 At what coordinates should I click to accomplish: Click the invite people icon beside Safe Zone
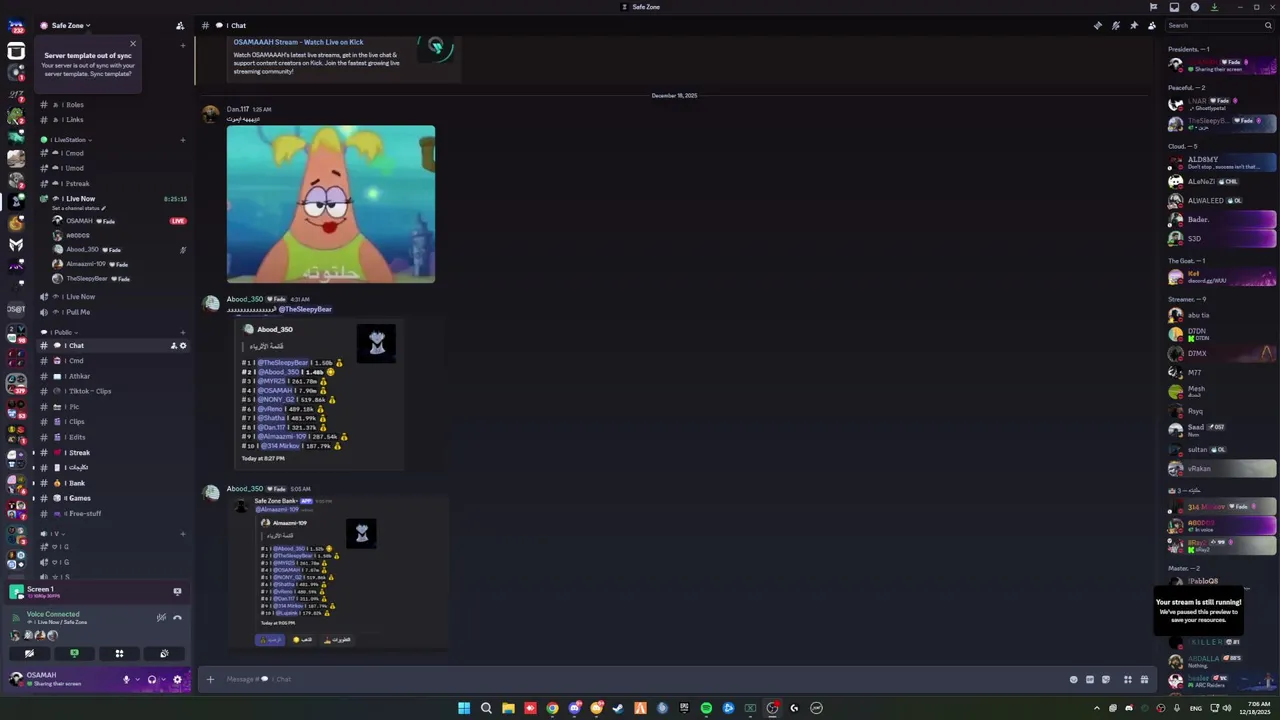point(180,25)
